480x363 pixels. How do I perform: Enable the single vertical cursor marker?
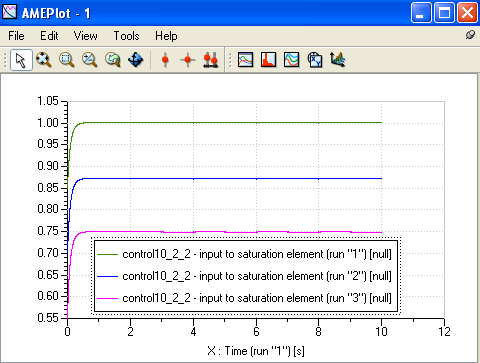click(165, 60)
